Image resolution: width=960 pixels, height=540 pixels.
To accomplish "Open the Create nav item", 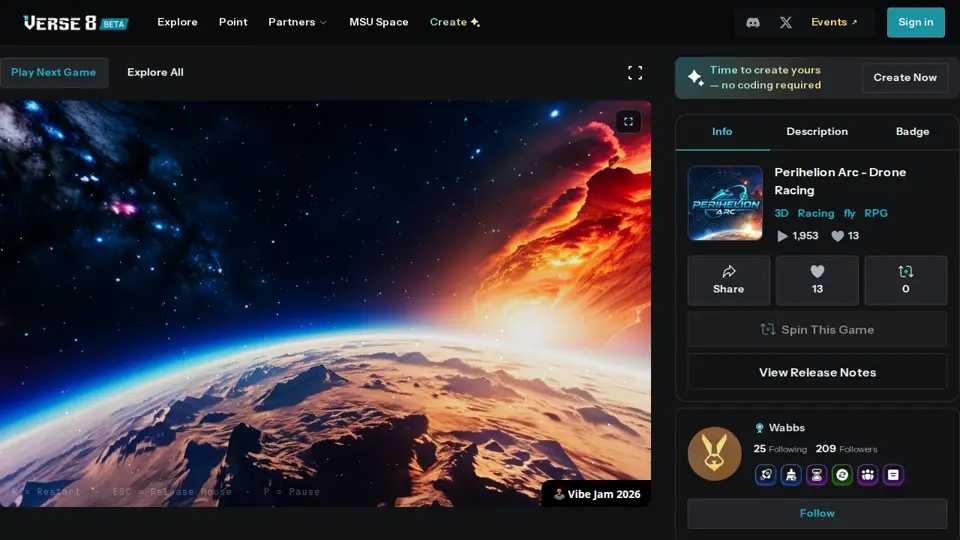I will [454, 22].
